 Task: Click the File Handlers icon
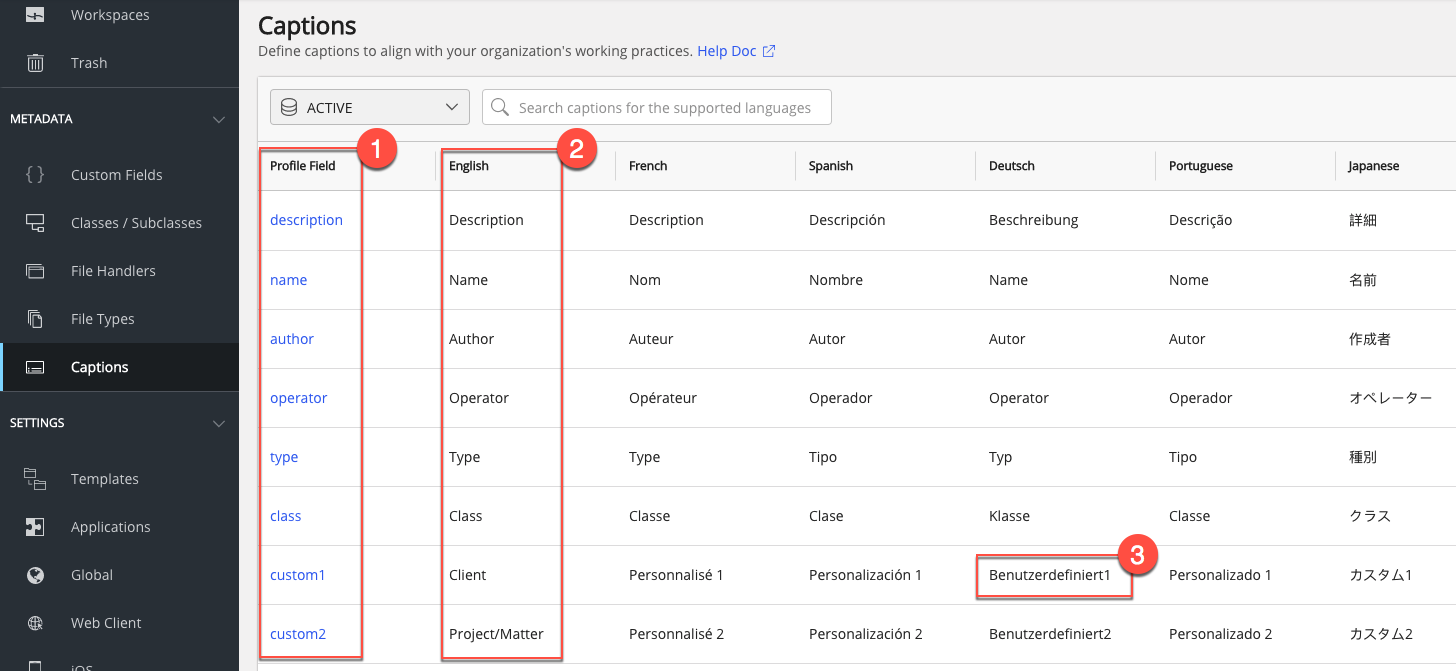pos(35,271)
